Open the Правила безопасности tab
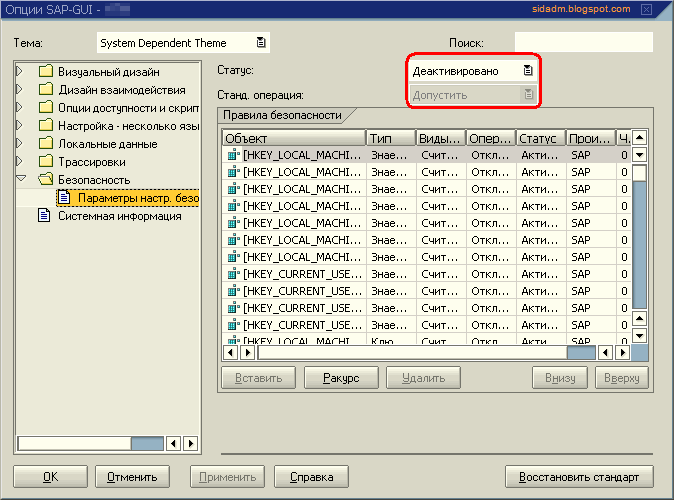This screenshot has height=500, width=674. point(282,115)
